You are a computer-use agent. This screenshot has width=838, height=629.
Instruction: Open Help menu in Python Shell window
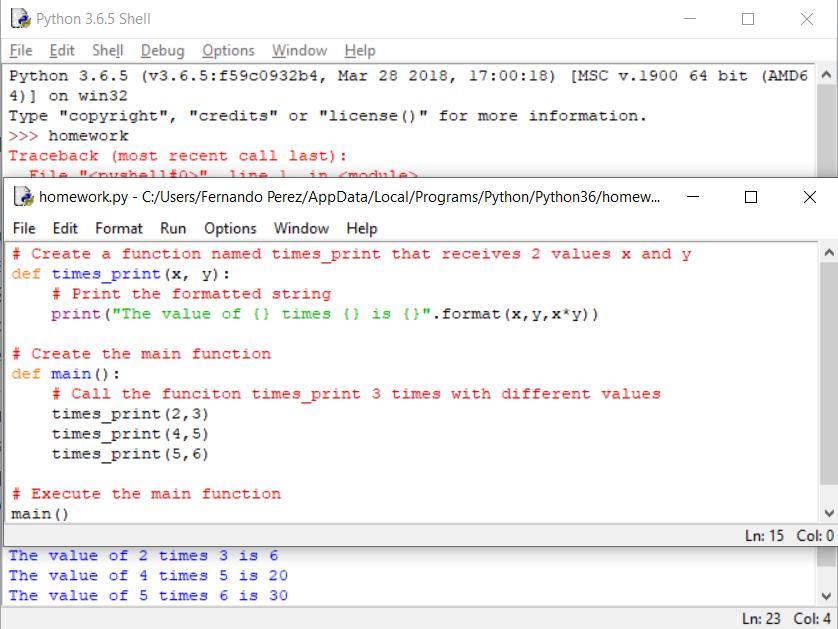click(360, 51)
